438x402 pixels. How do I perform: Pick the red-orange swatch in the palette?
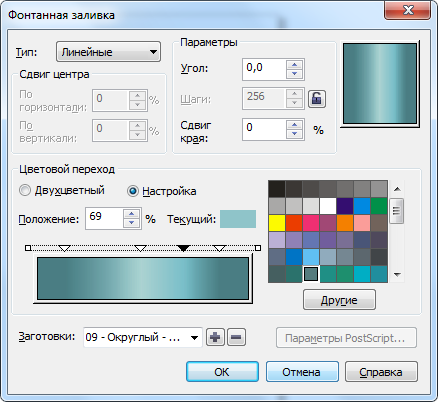[294, 223]
